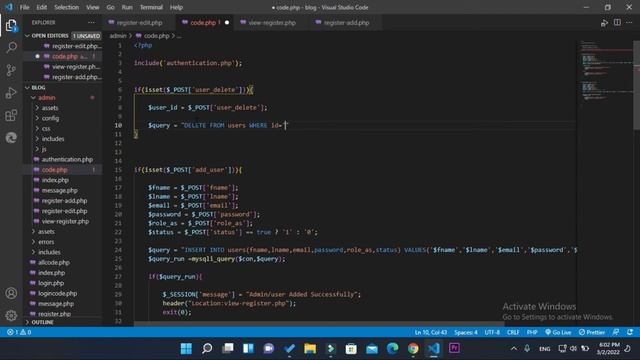Open Microsoft Store from taskbar
Viewport: 640px width, 360px height.
tap(351, 348)
